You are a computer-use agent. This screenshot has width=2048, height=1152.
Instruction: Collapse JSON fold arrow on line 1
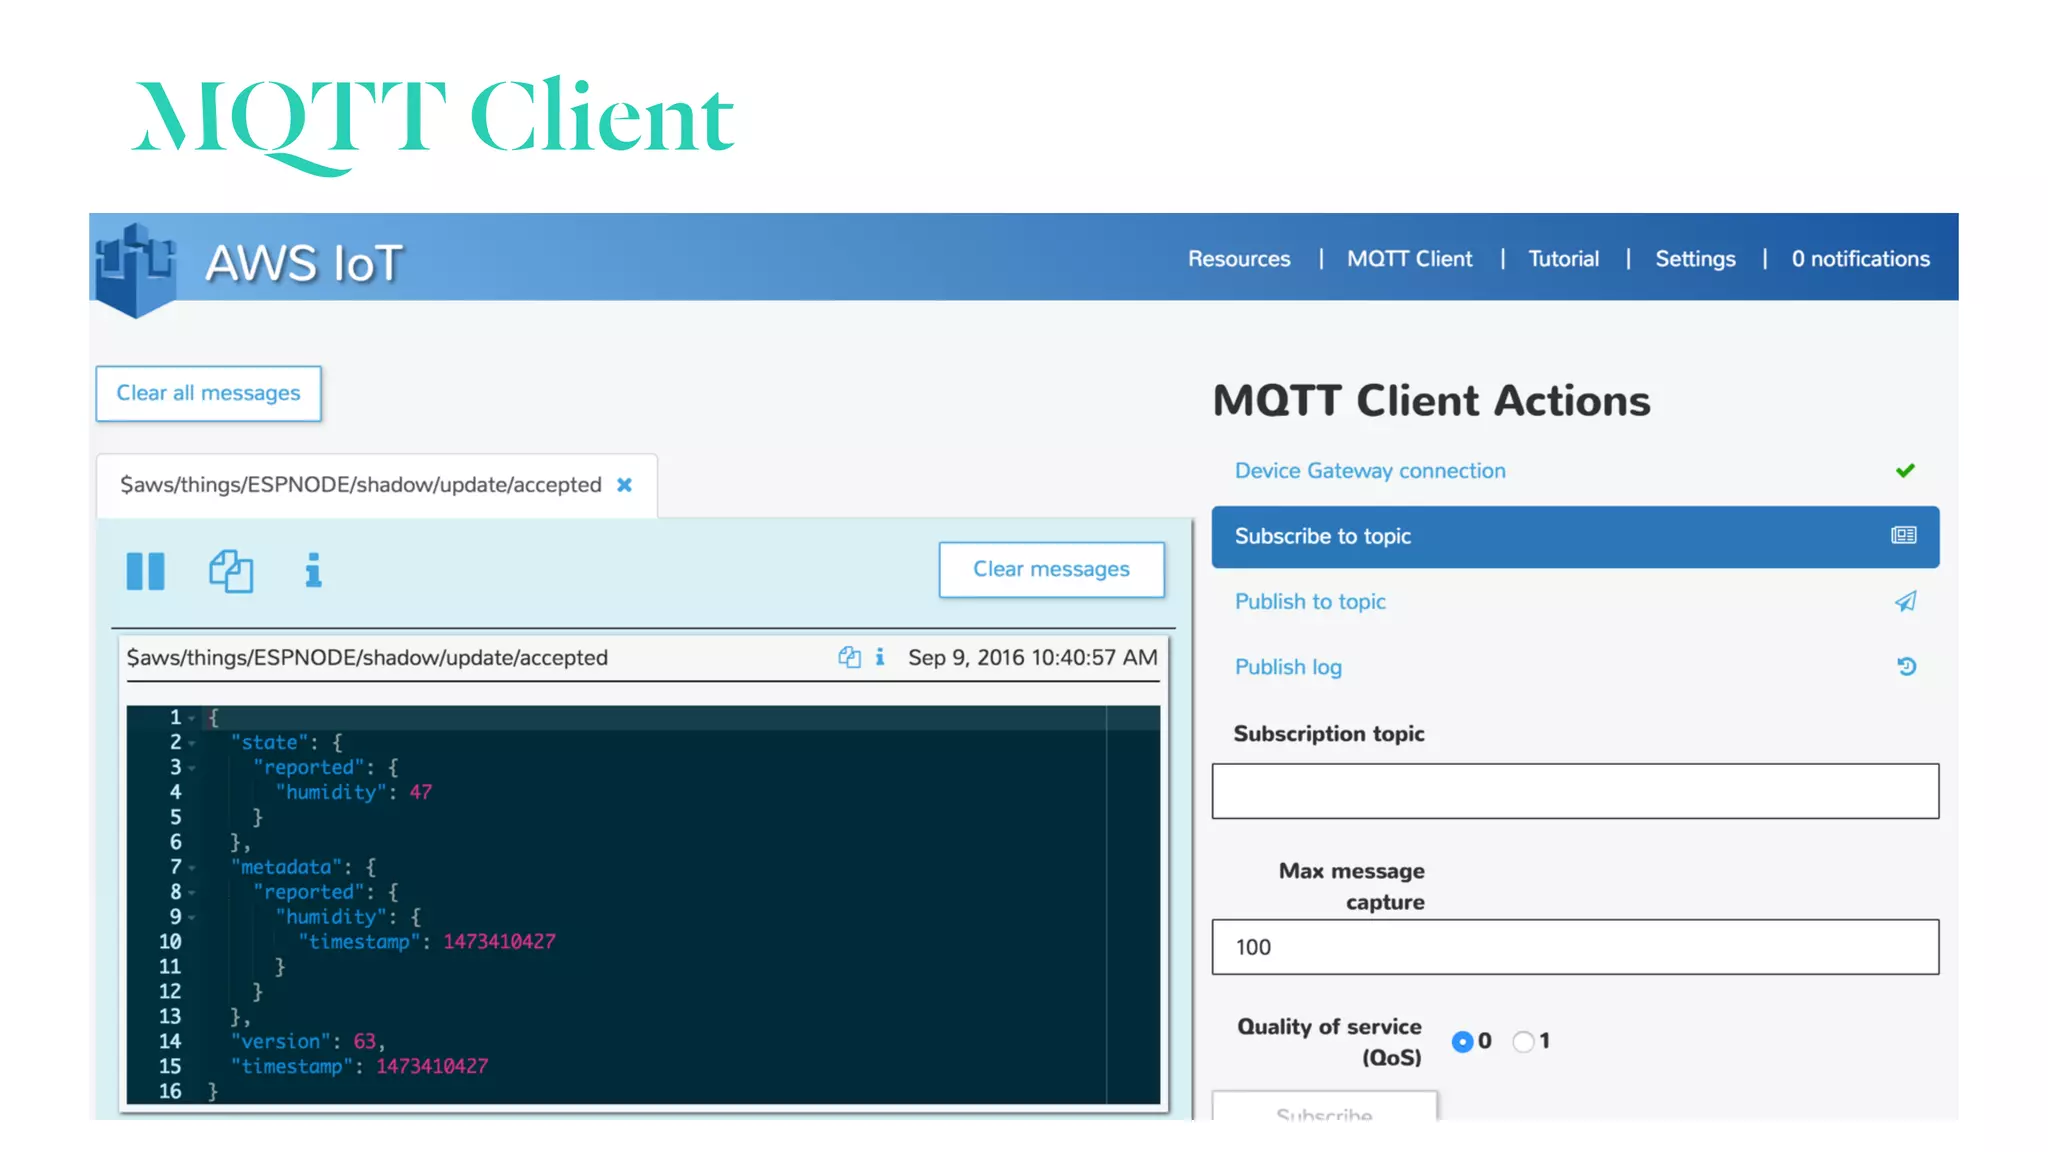pyautogui.click(x=191, y=718)
